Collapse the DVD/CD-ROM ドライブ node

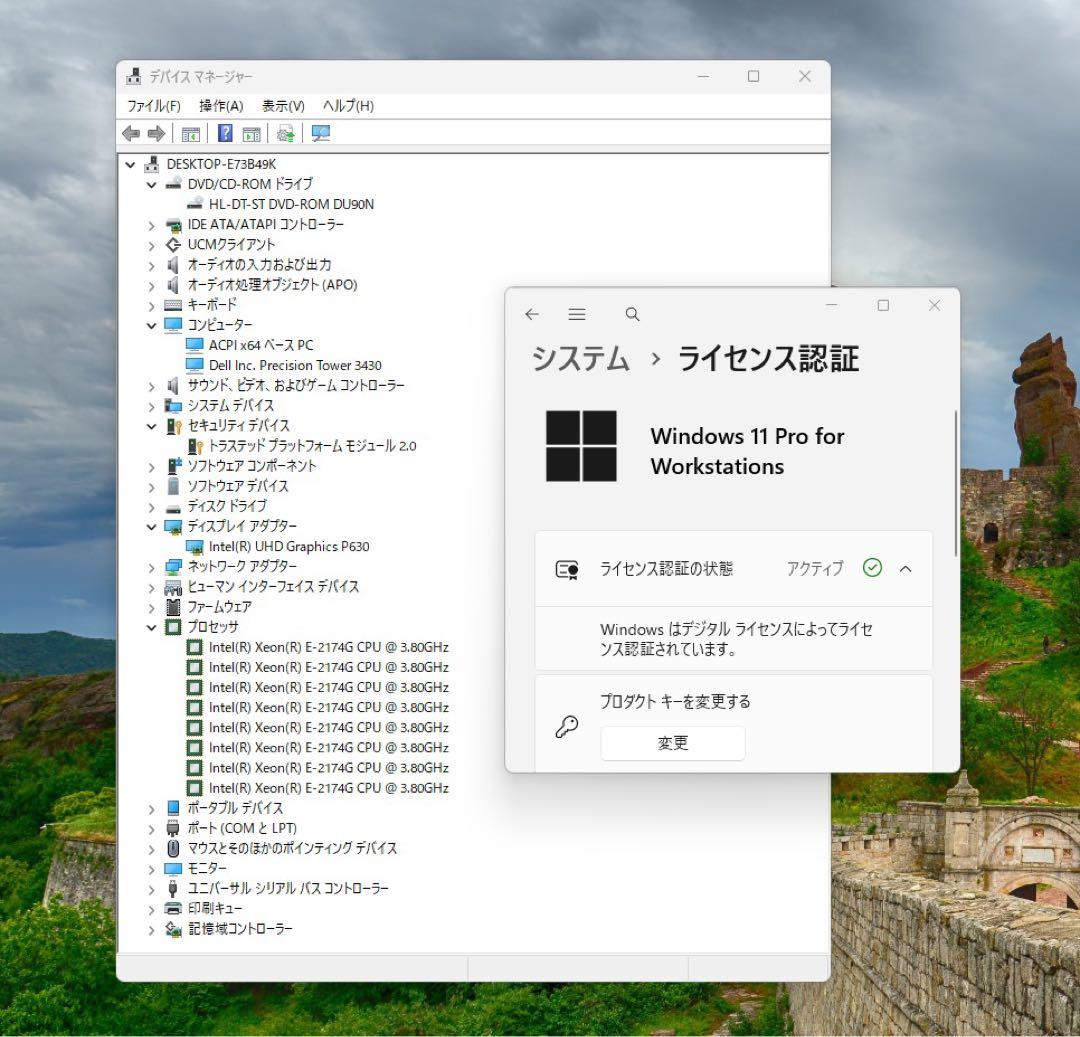pyautogui.click(x=152, y=185)
